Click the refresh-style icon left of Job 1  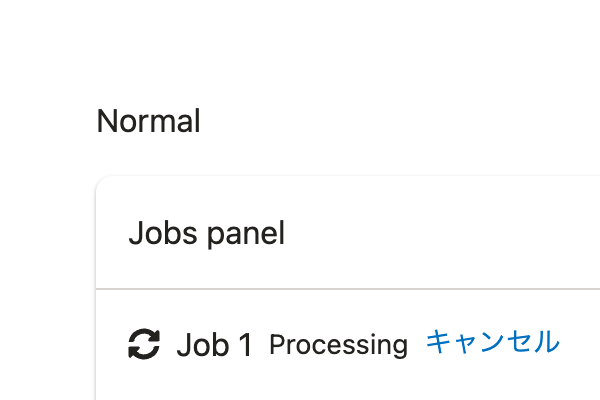144,344
